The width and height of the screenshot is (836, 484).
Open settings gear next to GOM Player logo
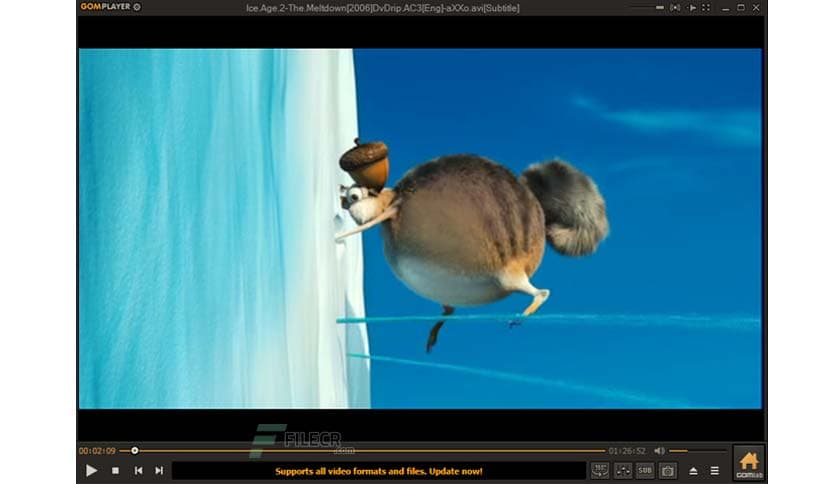(x=137, y=7)
